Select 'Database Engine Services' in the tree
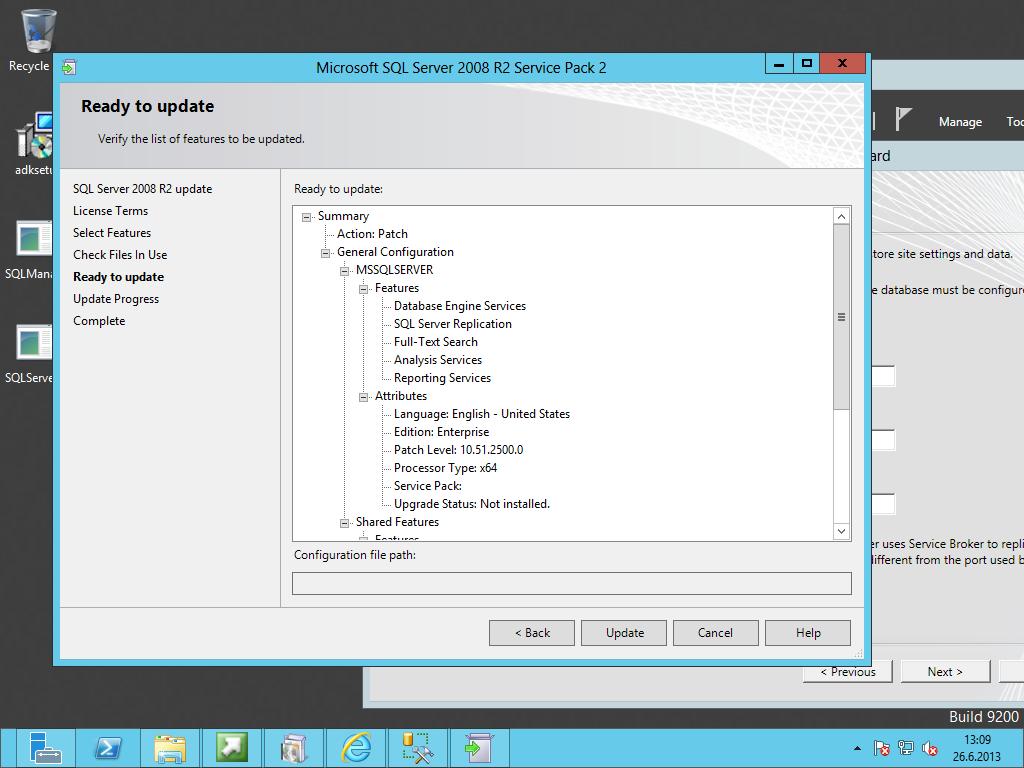 pyautogui.click(x=460, y=306)
